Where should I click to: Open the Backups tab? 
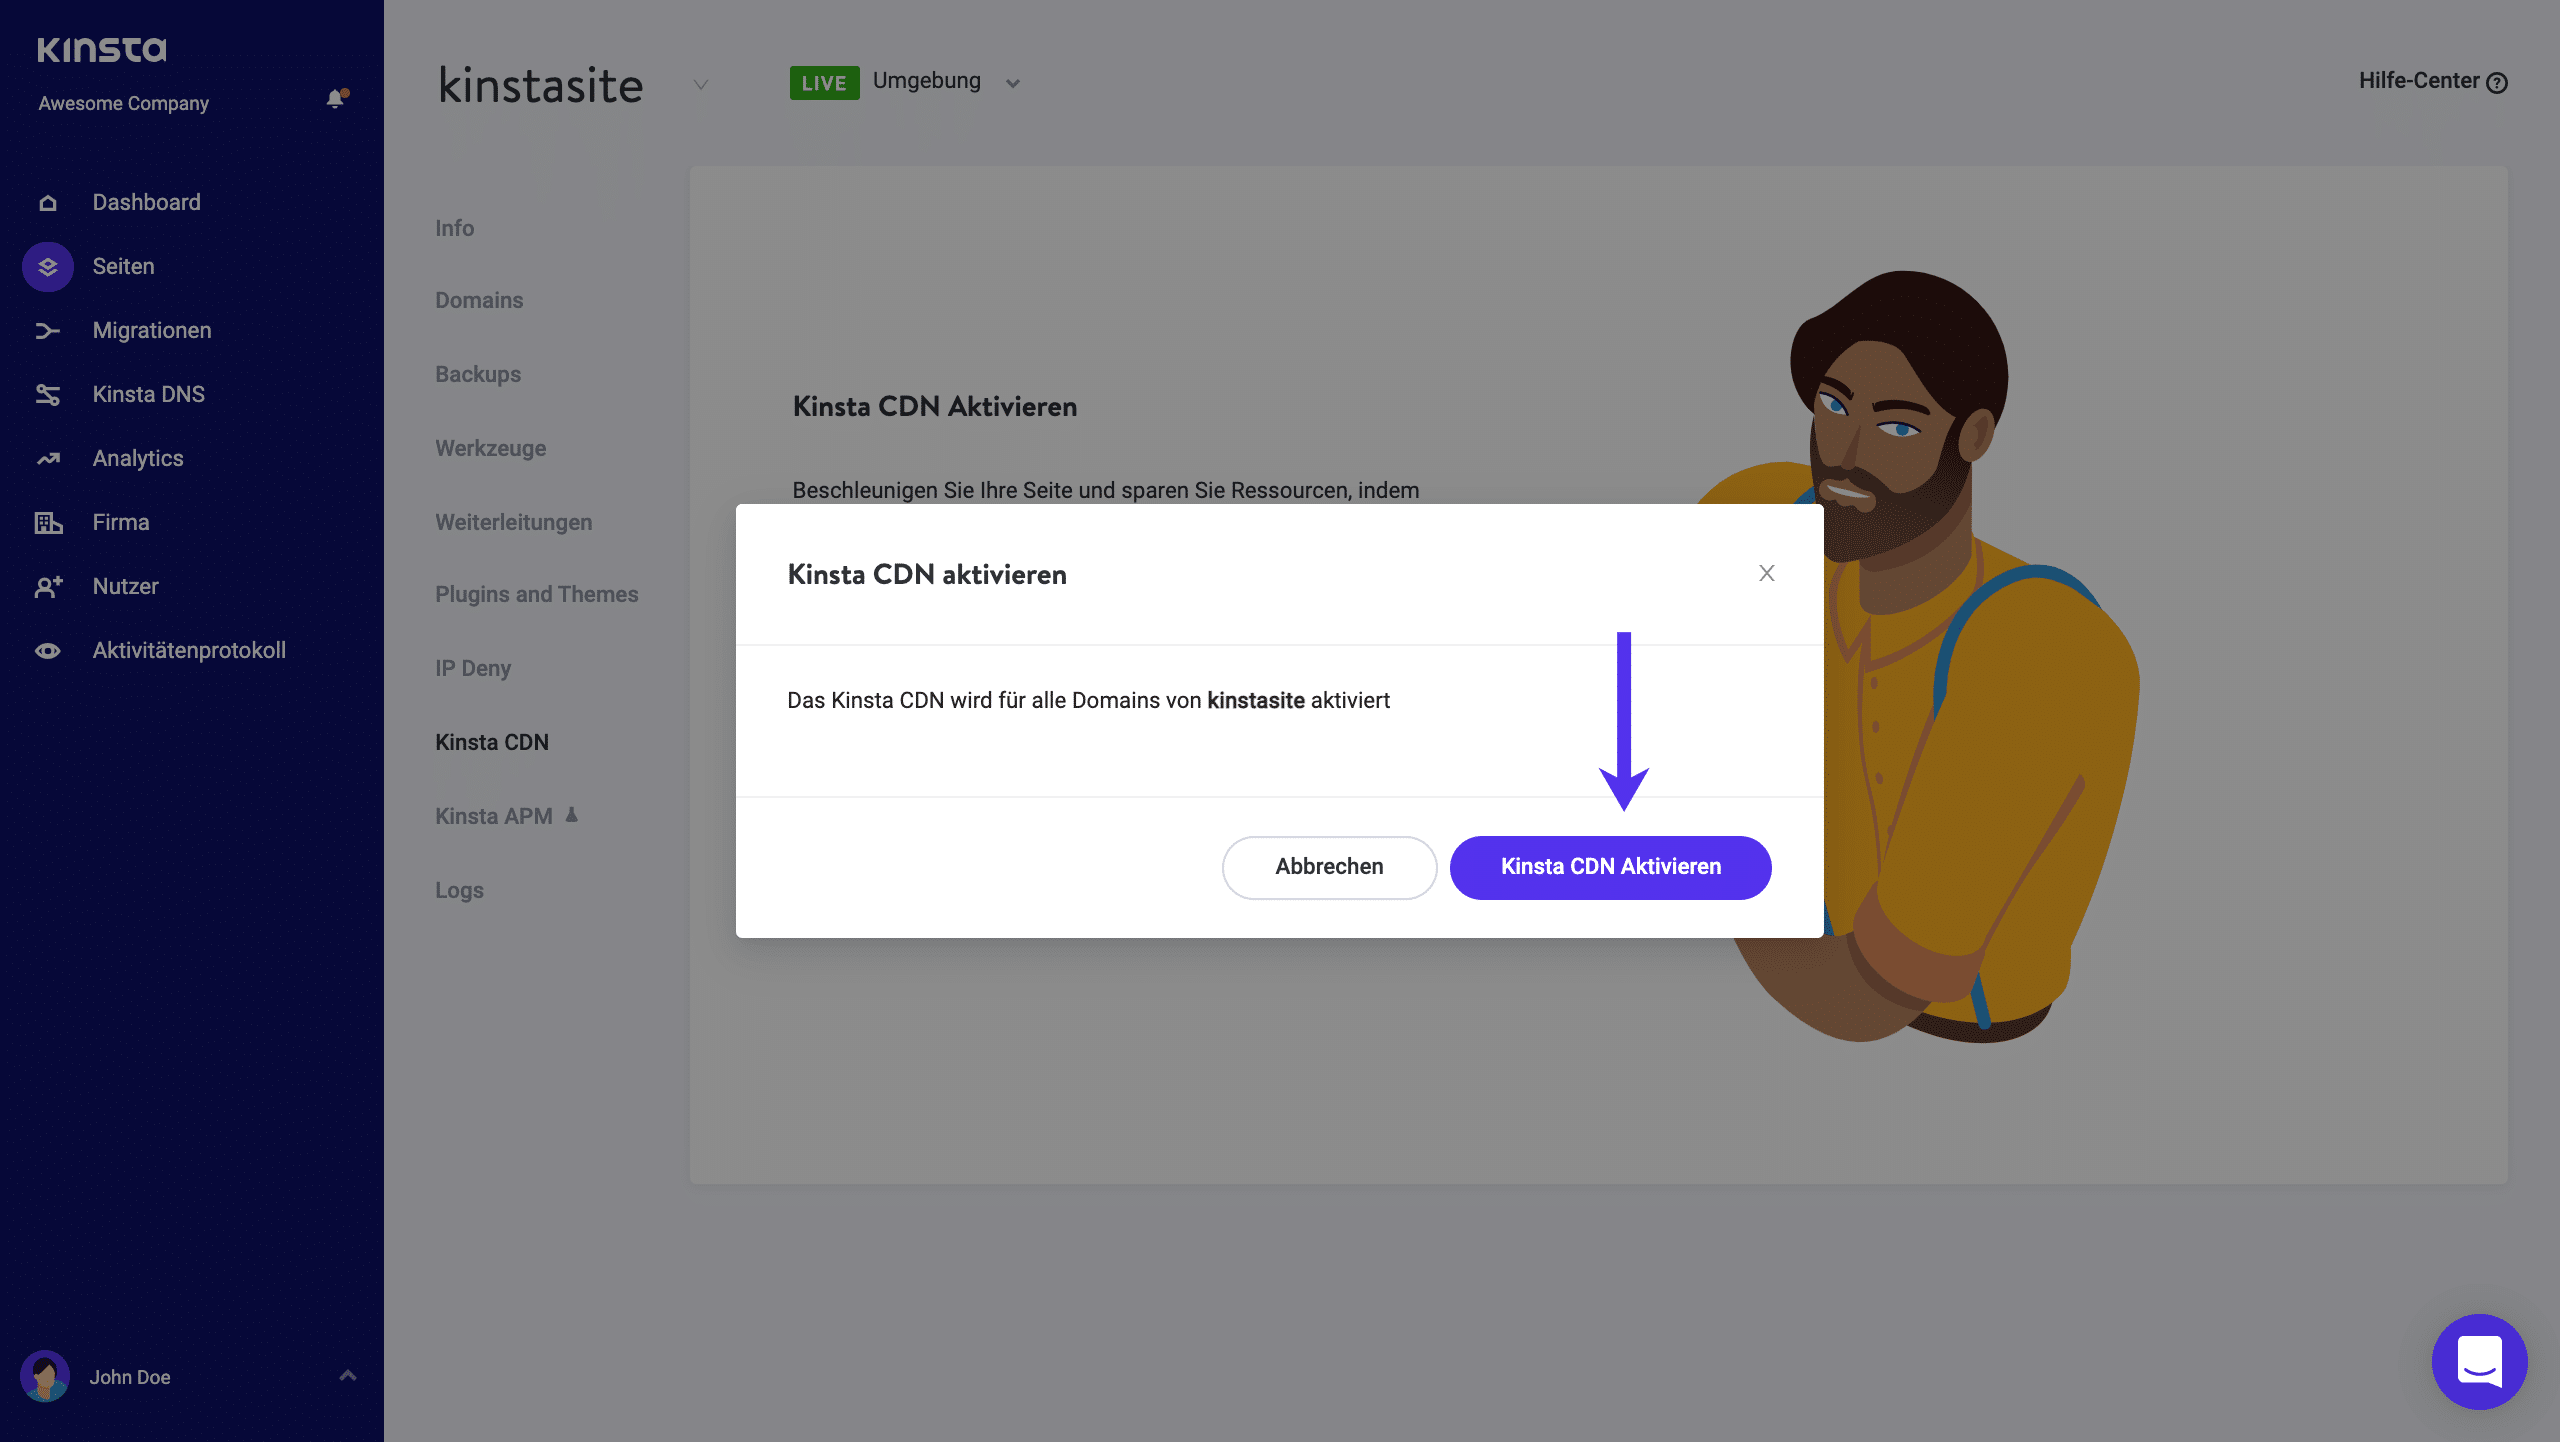(477, 373)
